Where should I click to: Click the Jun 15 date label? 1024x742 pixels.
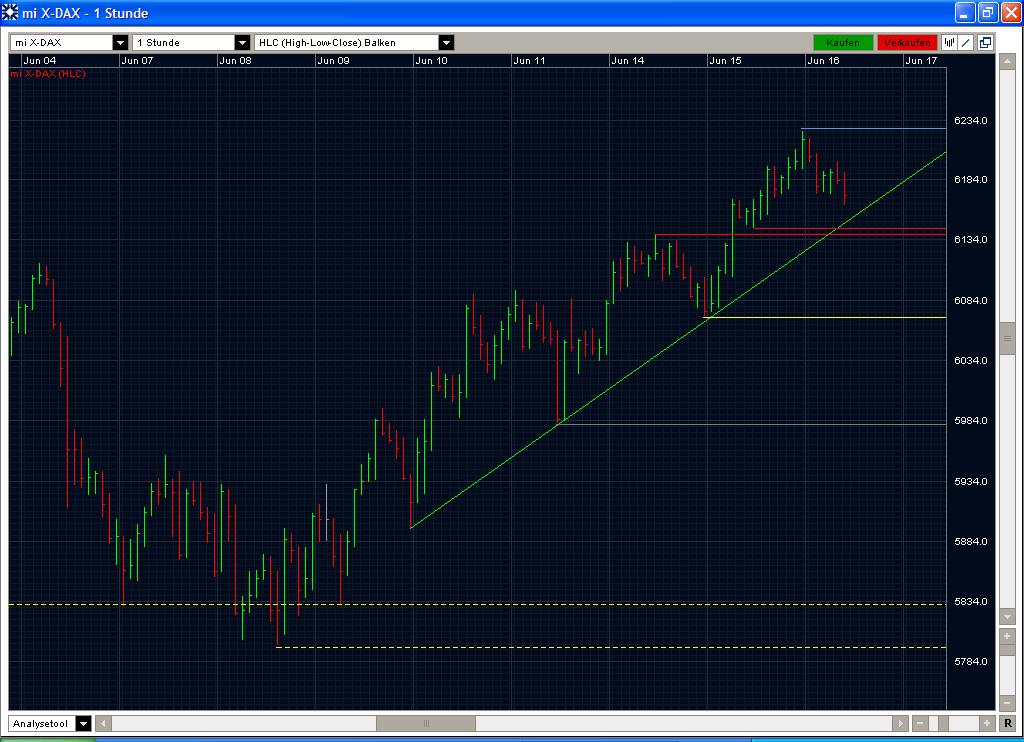726,61
